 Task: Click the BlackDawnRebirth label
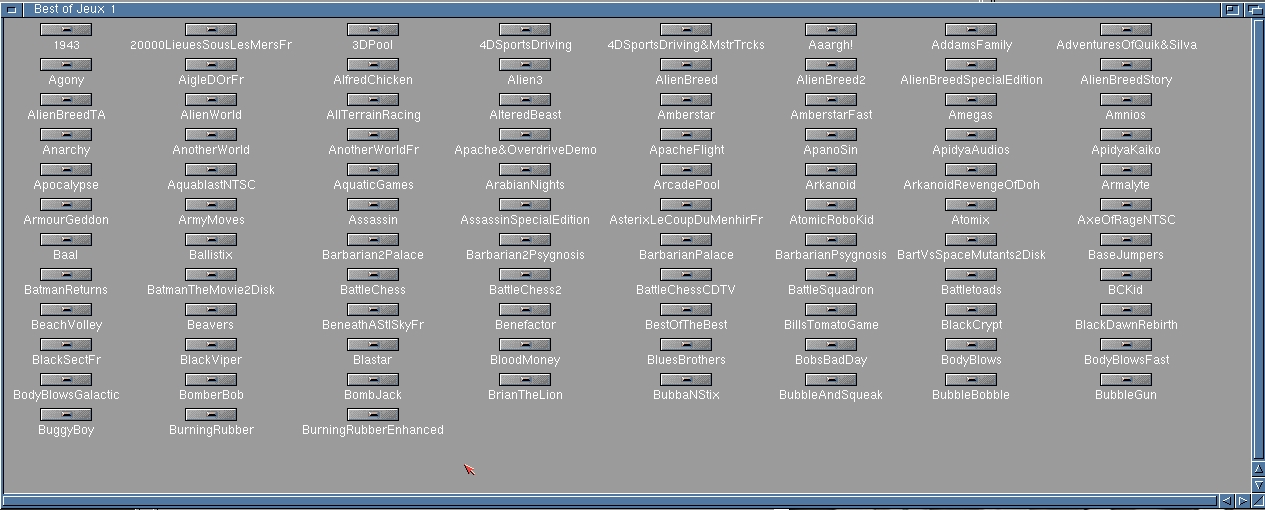[1126, 325]
